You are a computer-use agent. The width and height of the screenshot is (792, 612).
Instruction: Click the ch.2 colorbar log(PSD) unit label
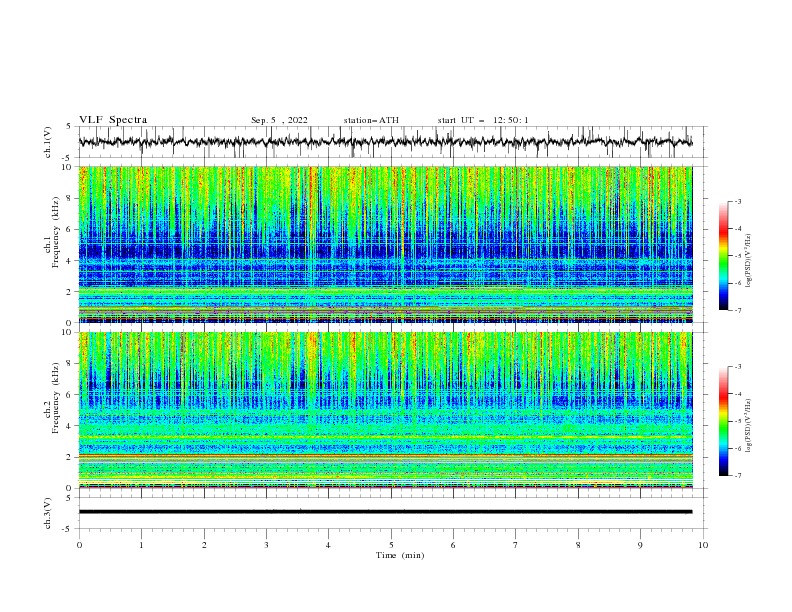[x=750, y=425]
